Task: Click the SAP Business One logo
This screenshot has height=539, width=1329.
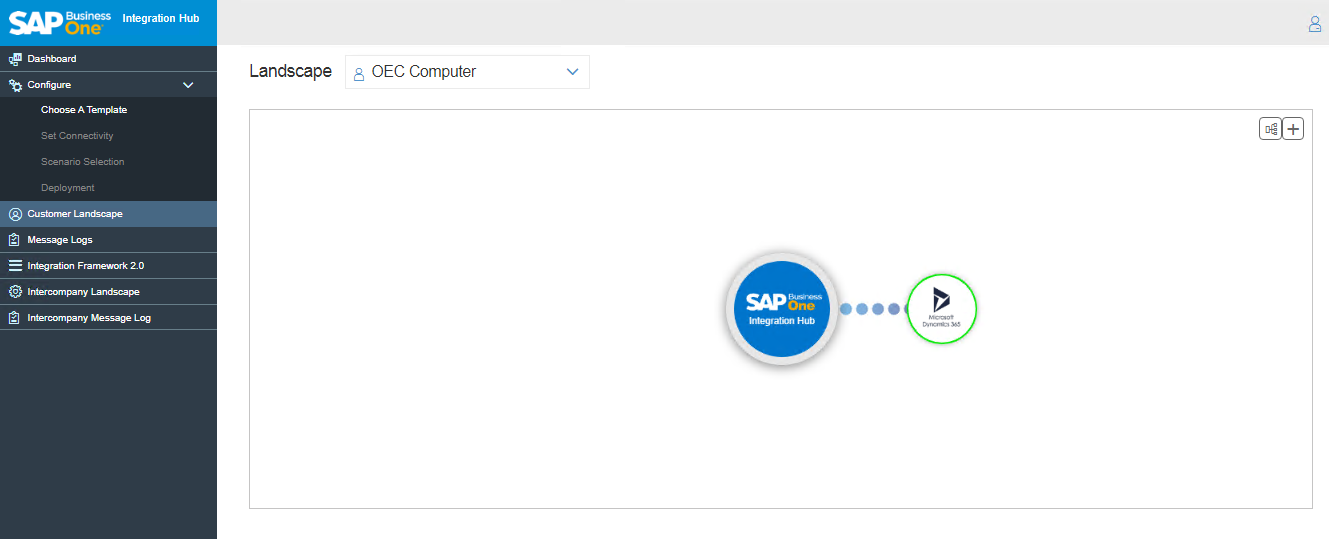Action: [x=60, y=22]
